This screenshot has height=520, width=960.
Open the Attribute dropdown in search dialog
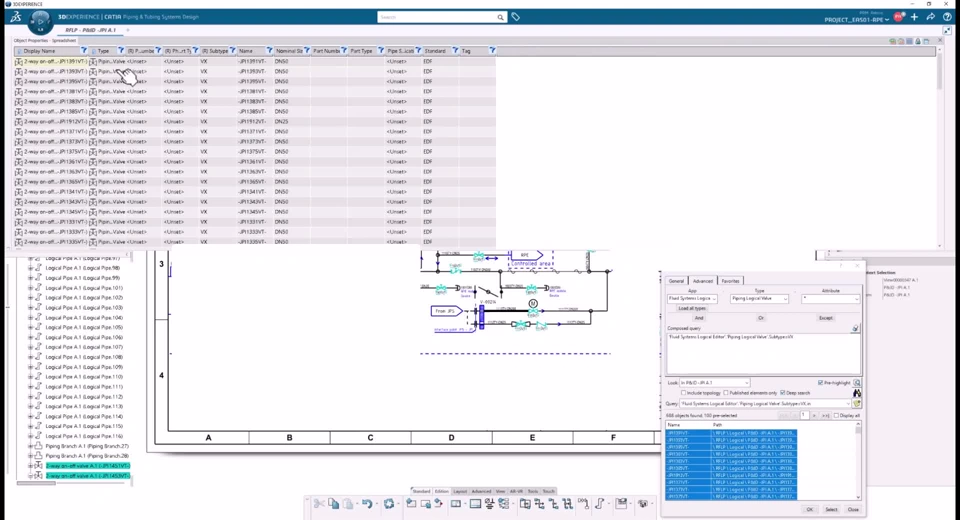(831, 299)
